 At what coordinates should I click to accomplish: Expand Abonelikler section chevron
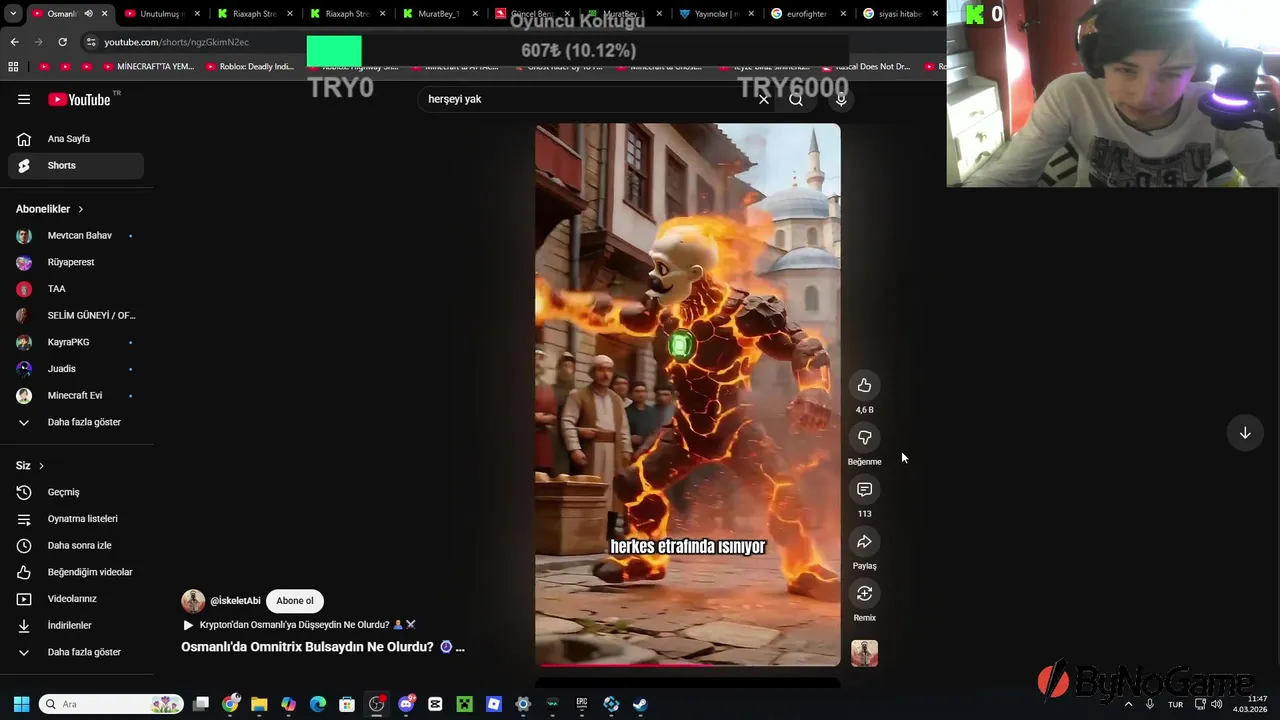point(81,209)
